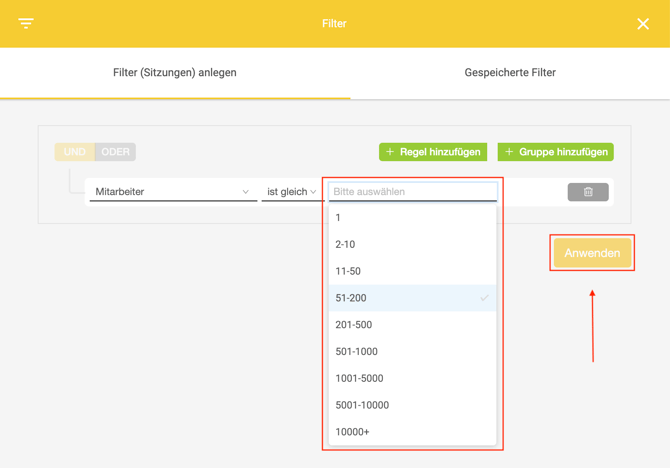
Task: Select the 1001-5000 option
Action: coord(412,379)
